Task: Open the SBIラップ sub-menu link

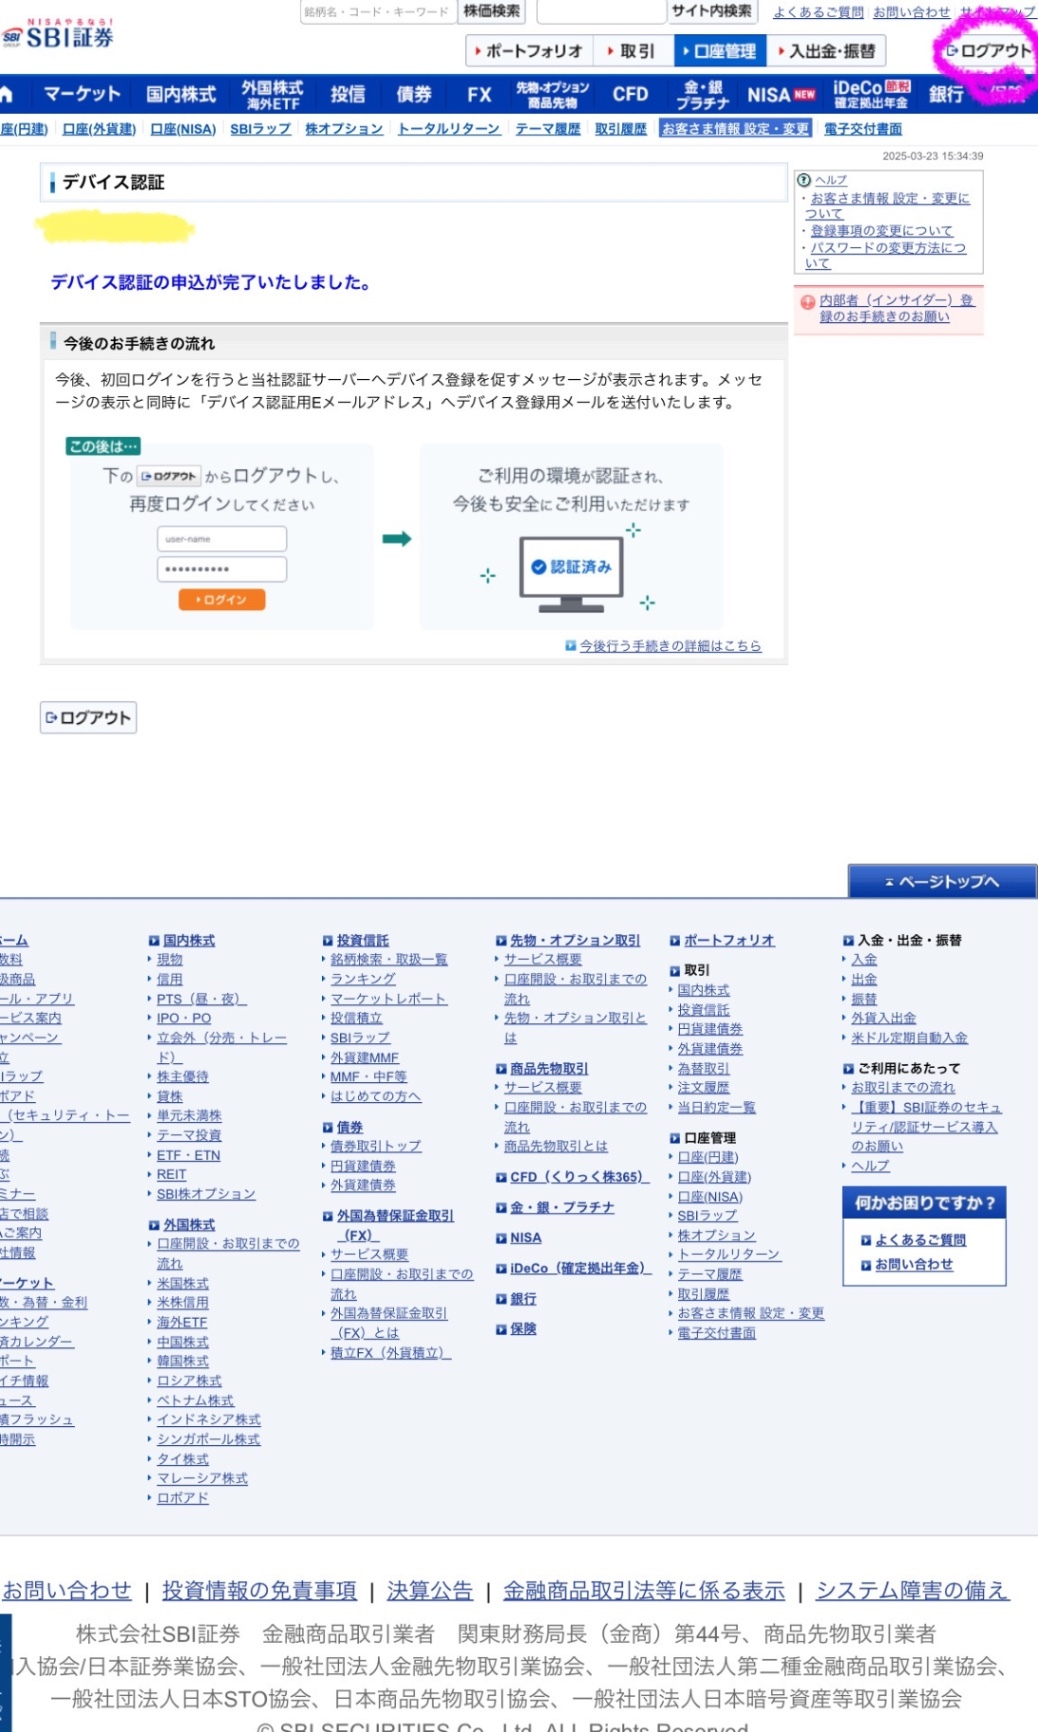Action: [x=260, y=130]
